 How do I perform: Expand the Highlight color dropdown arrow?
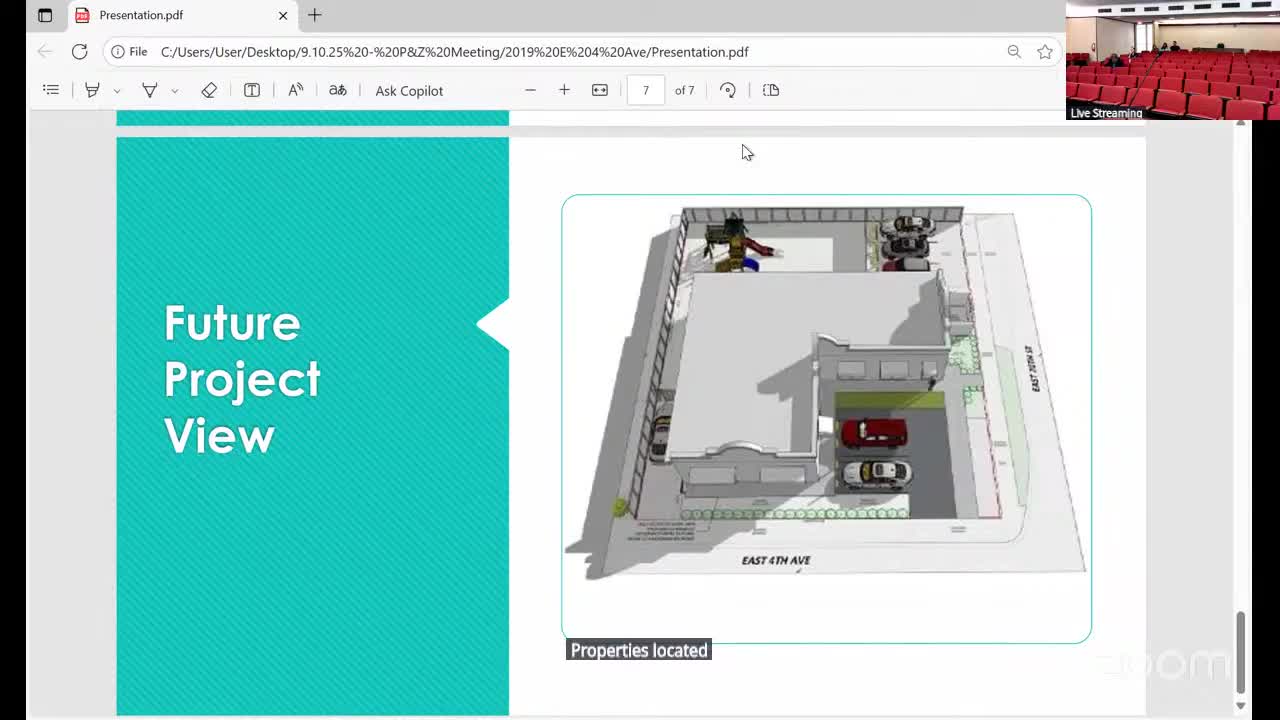[117, 91]
